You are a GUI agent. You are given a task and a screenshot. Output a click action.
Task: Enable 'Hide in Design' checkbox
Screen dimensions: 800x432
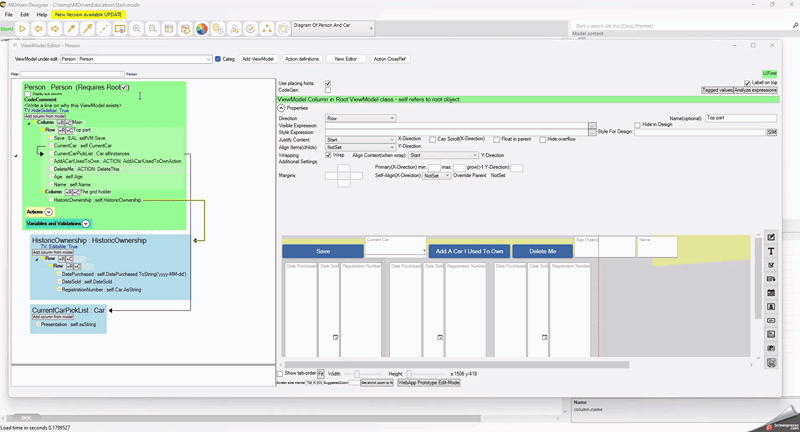[x=637, y=125]
